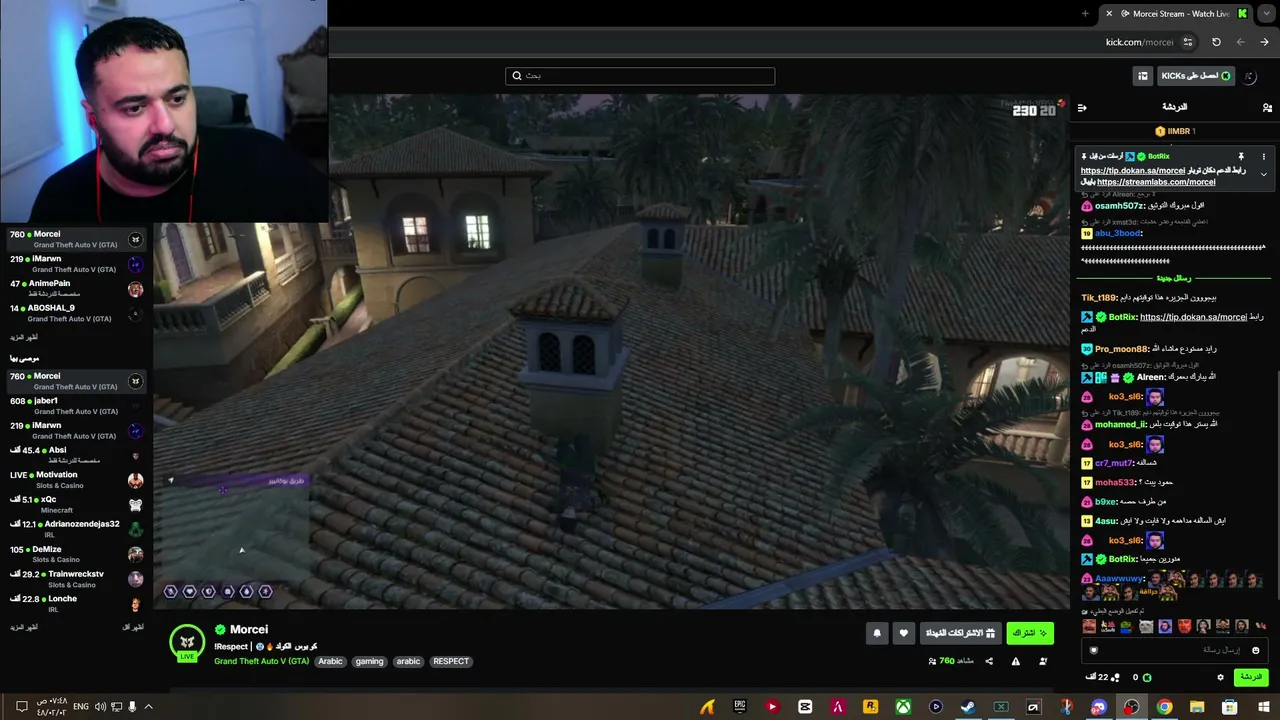Viewport: 1280px width, 720px height.
Task: Click the person icon beside the report triangle
Action: coord(1043,661)
